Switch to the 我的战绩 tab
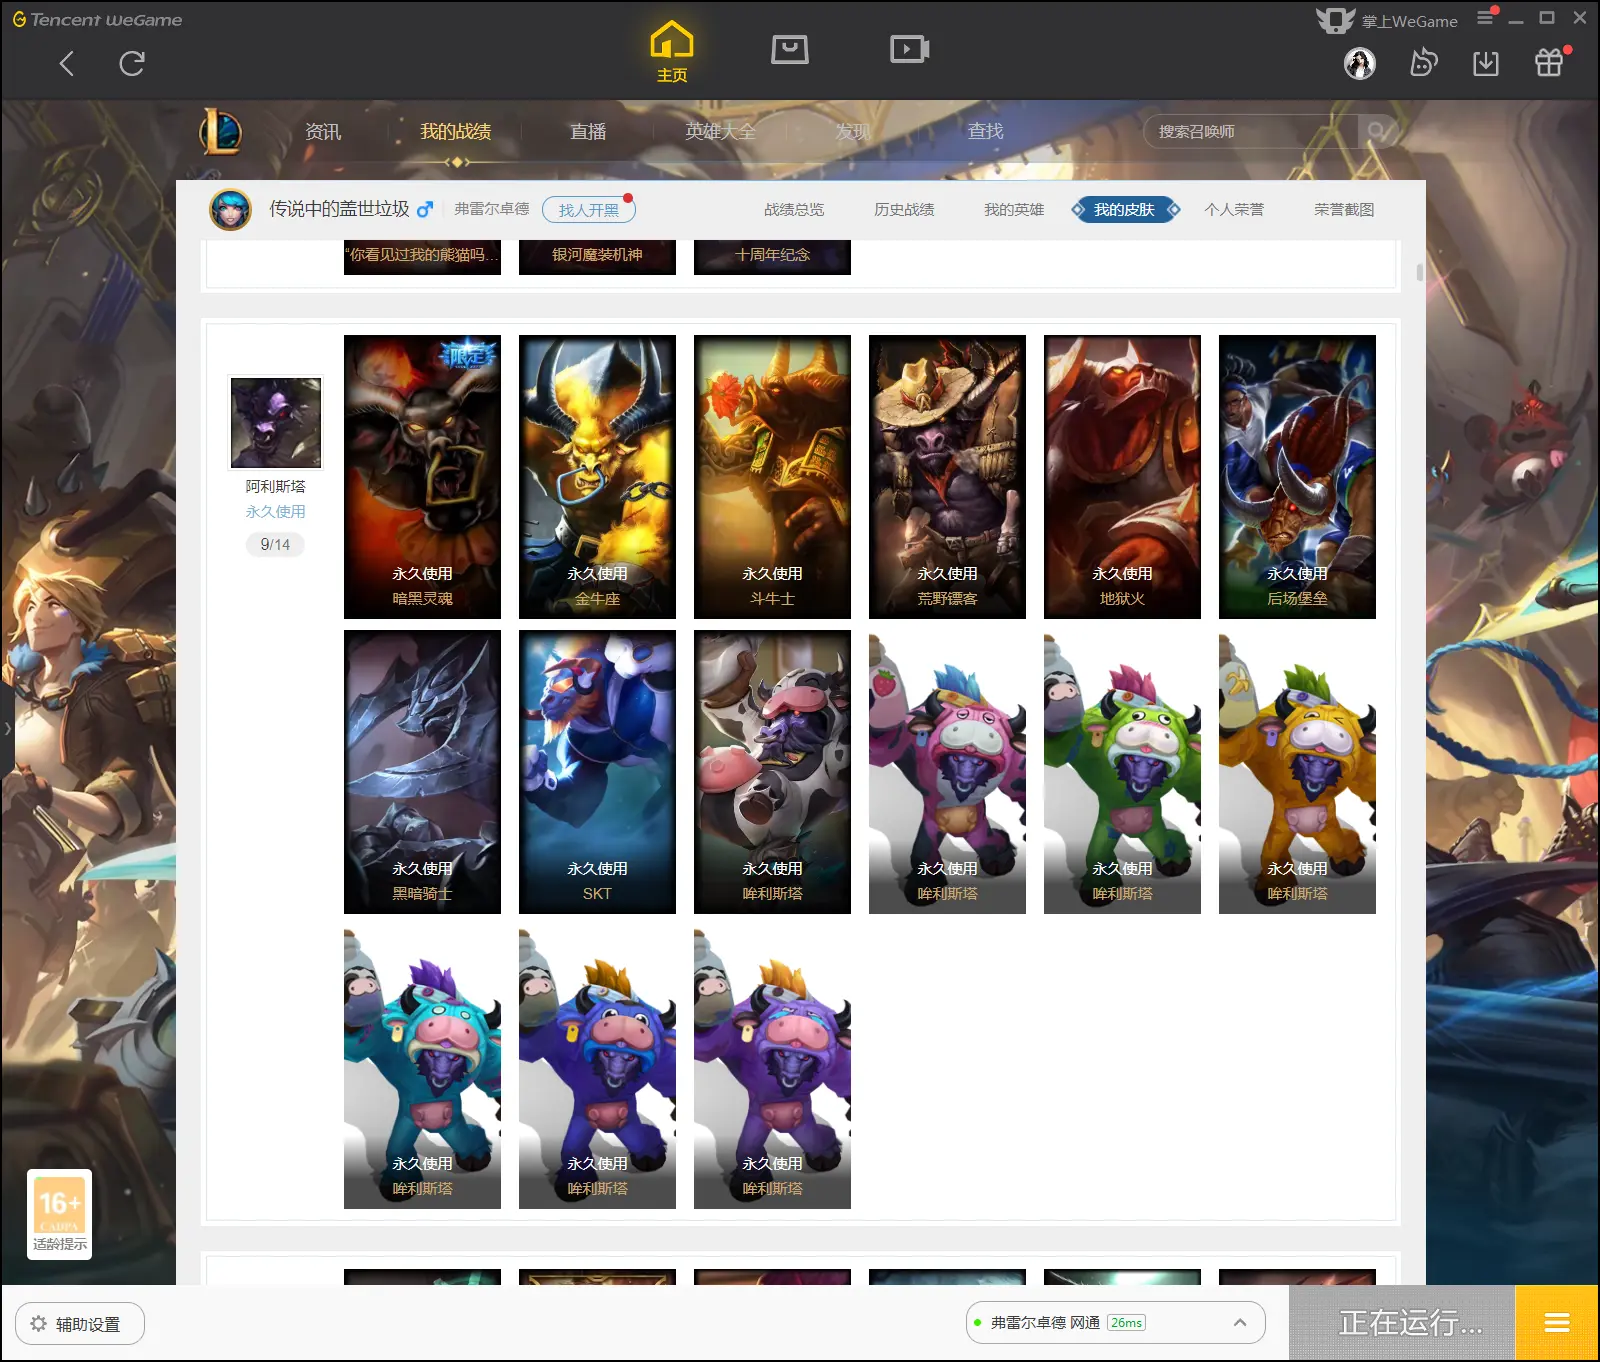This screenshot has width=1600, height=1362. [x=456, y=132]
